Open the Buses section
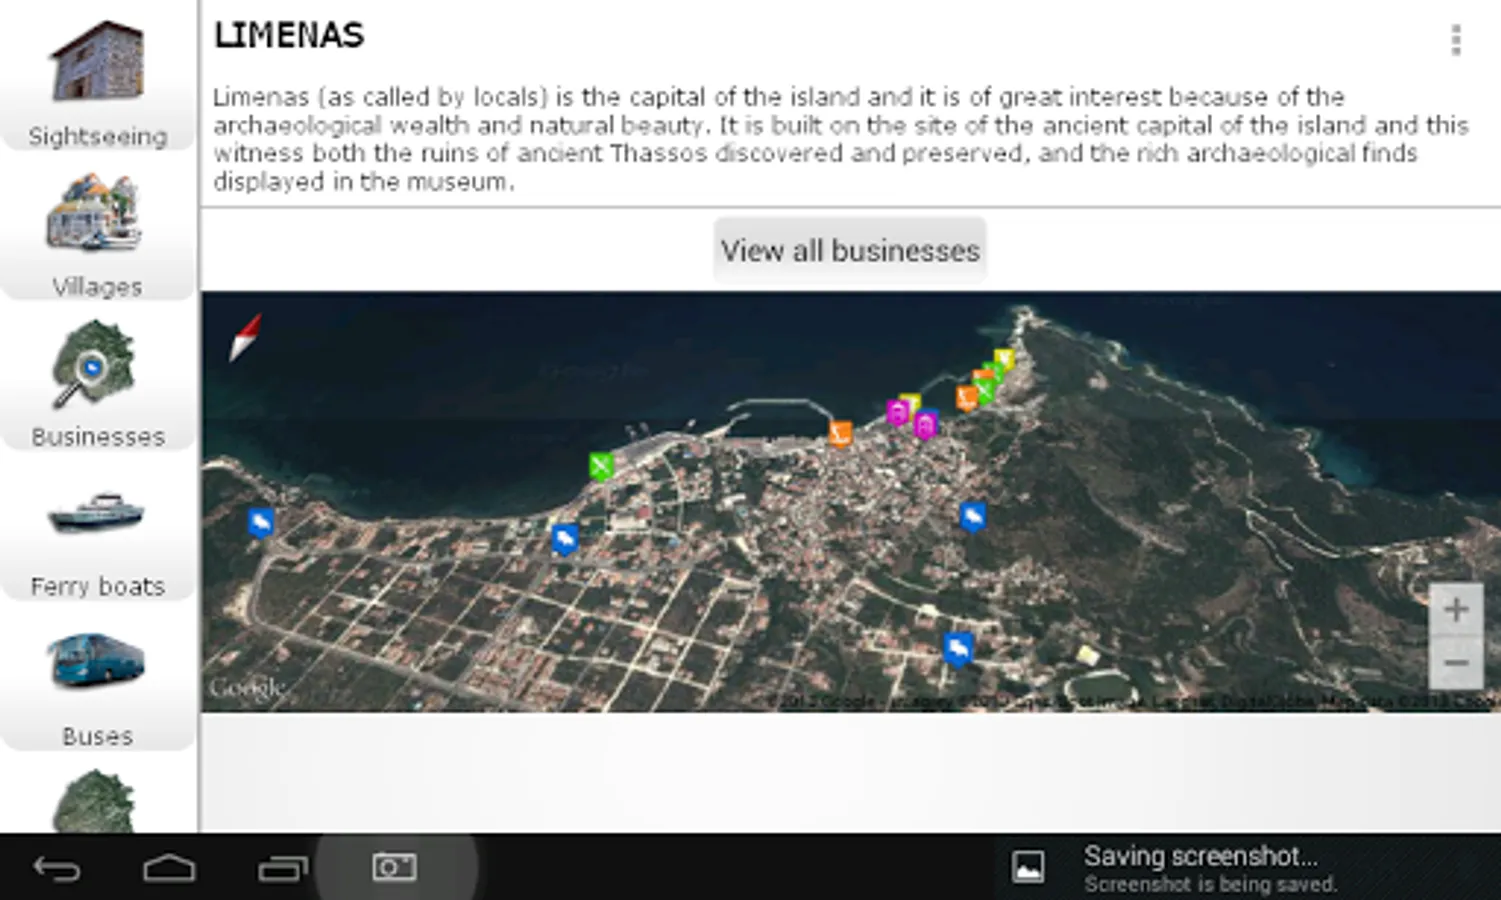Screen dimensions: 1501x900 [x=98, y=678]
